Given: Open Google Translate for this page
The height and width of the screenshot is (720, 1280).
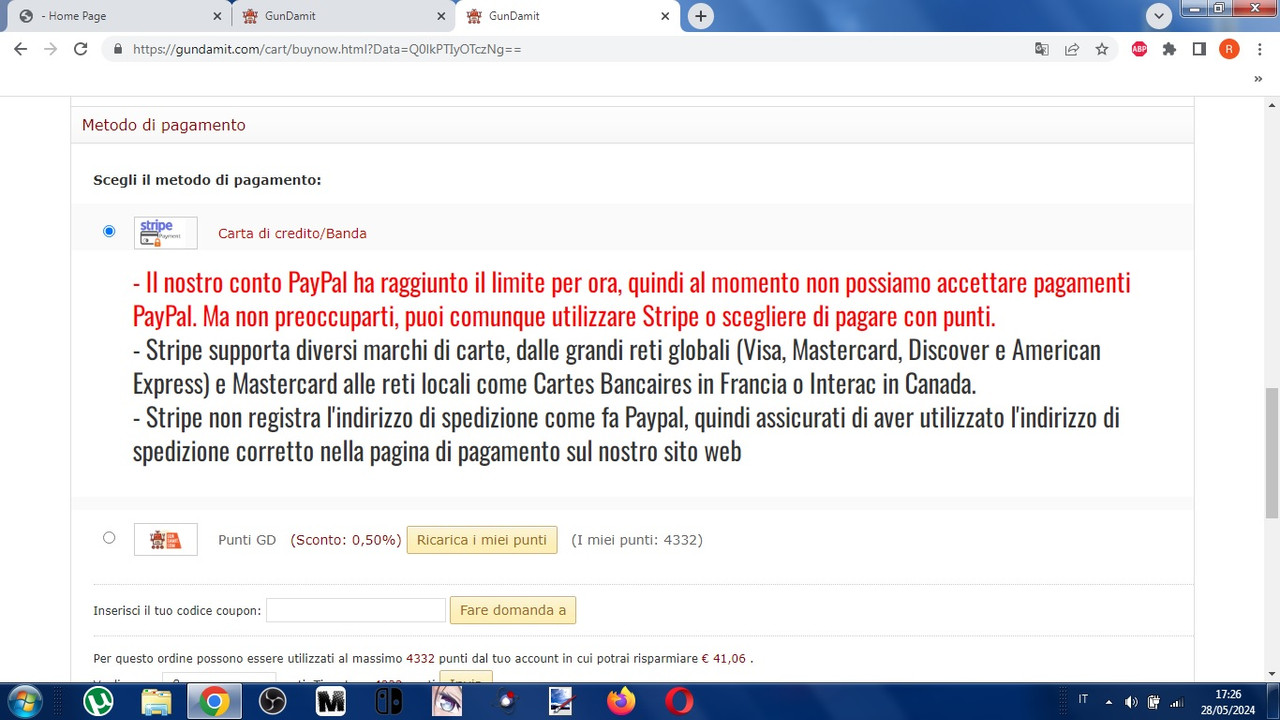Looking at the screenshot, I should pos(1042,49).
